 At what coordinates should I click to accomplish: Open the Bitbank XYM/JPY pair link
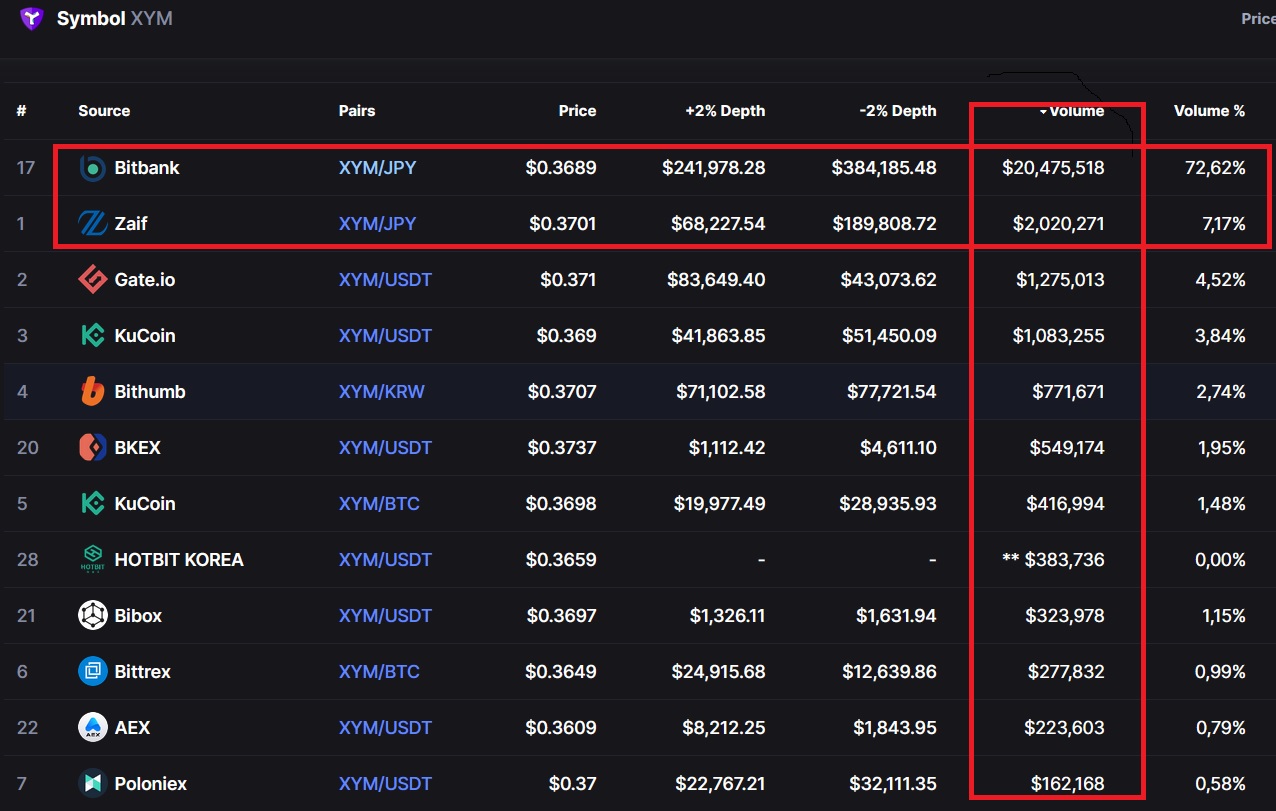click(x=377, y=168)
